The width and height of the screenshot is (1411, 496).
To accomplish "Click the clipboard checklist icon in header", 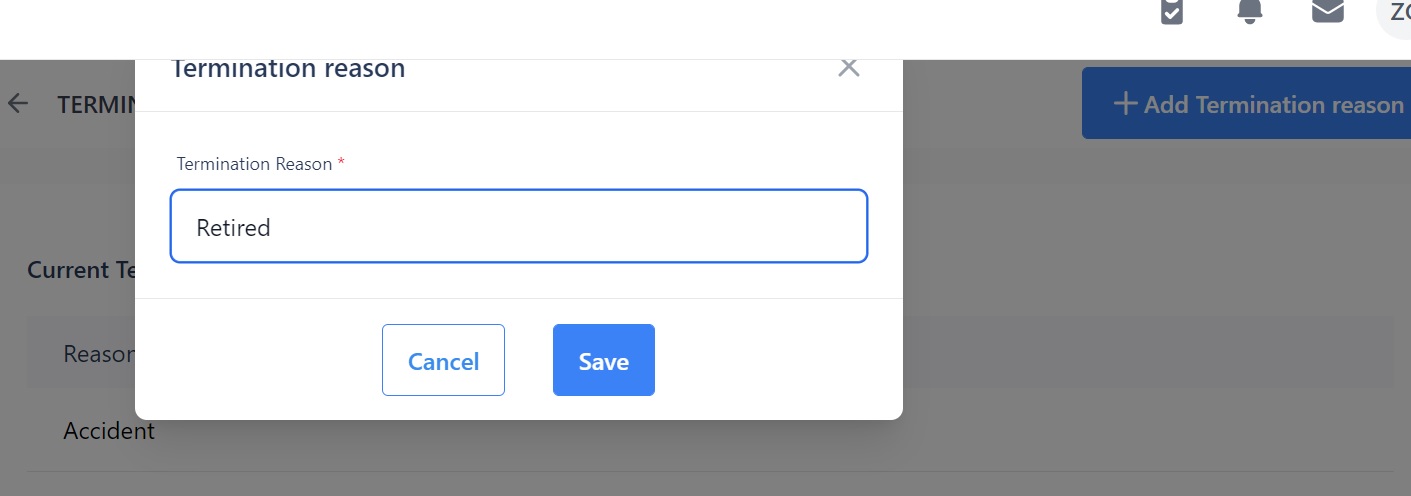I will (x=1172, y=11).
